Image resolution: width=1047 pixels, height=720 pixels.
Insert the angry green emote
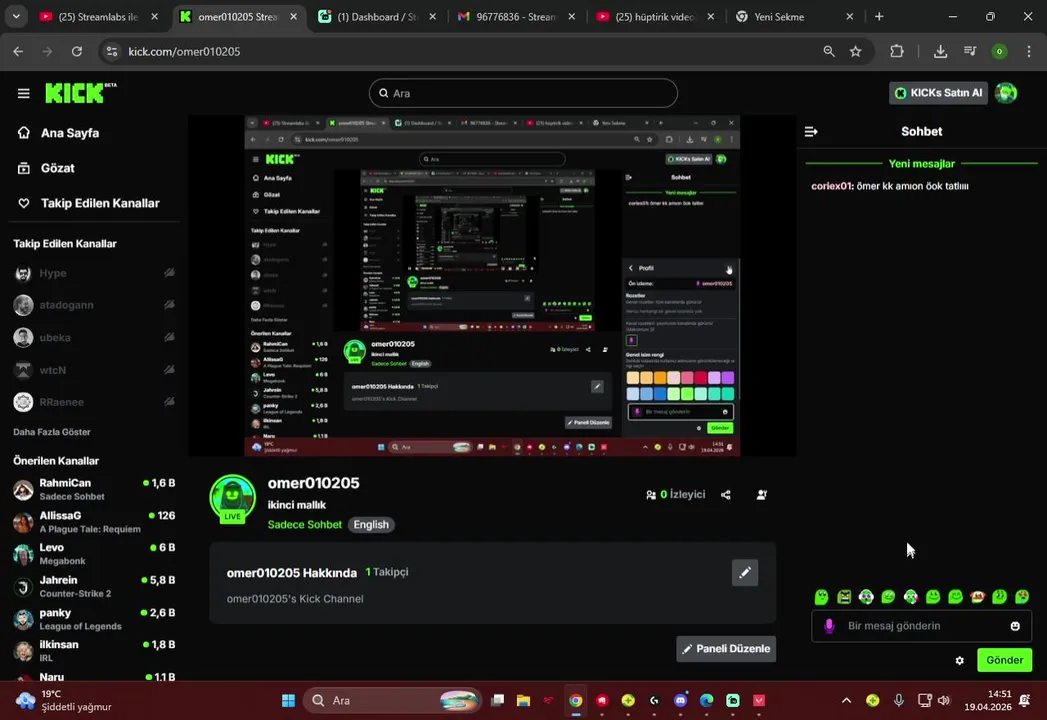[x=844, y=596]
